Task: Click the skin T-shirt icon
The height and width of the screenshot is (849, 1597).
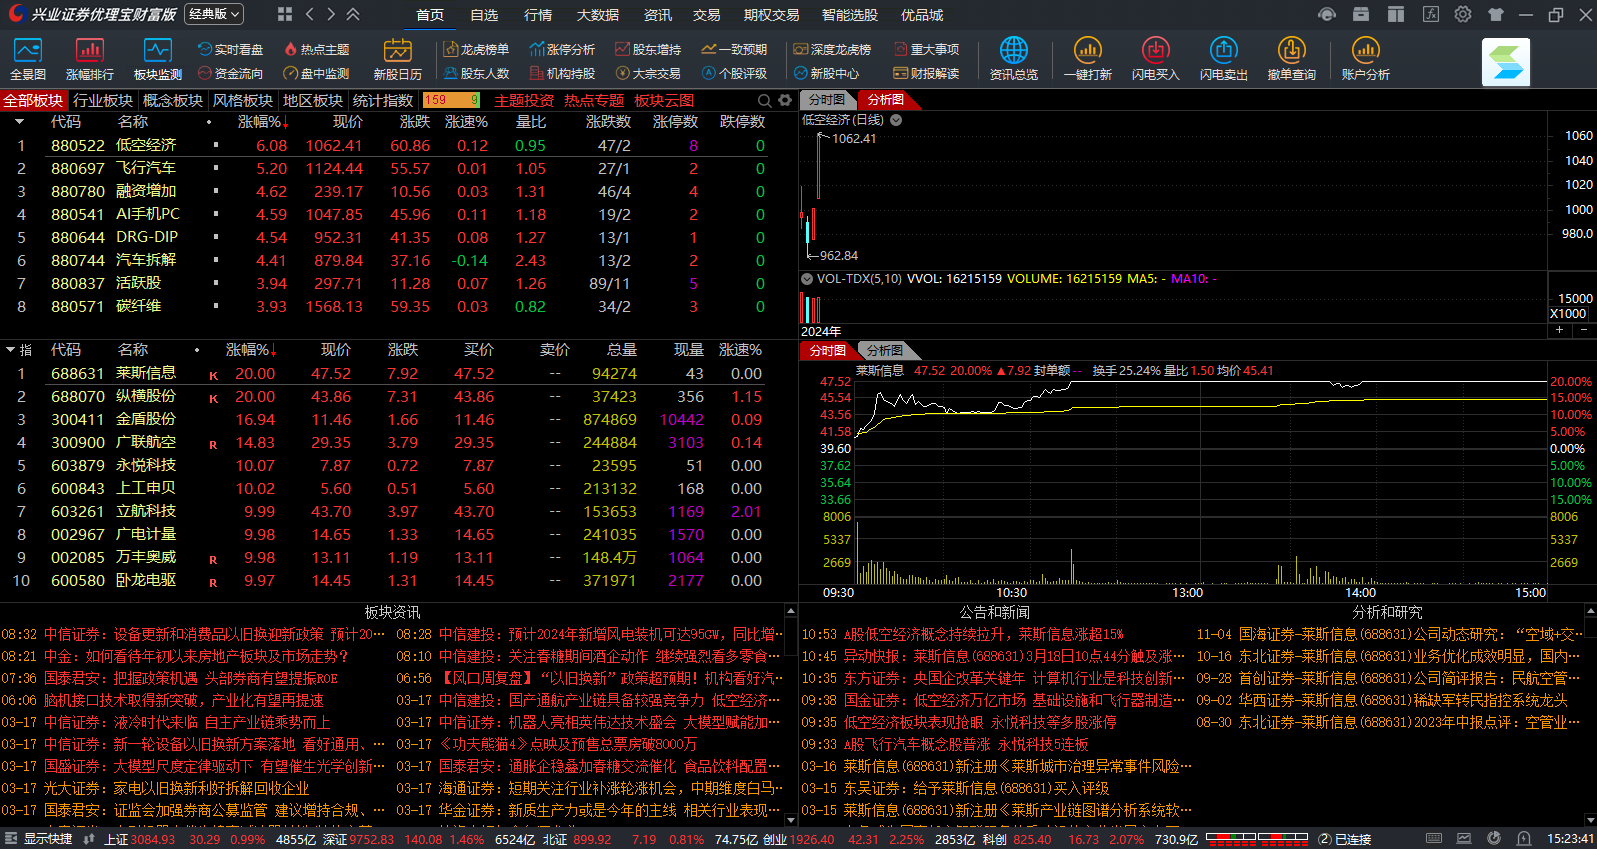Action: click(1495, 14)
